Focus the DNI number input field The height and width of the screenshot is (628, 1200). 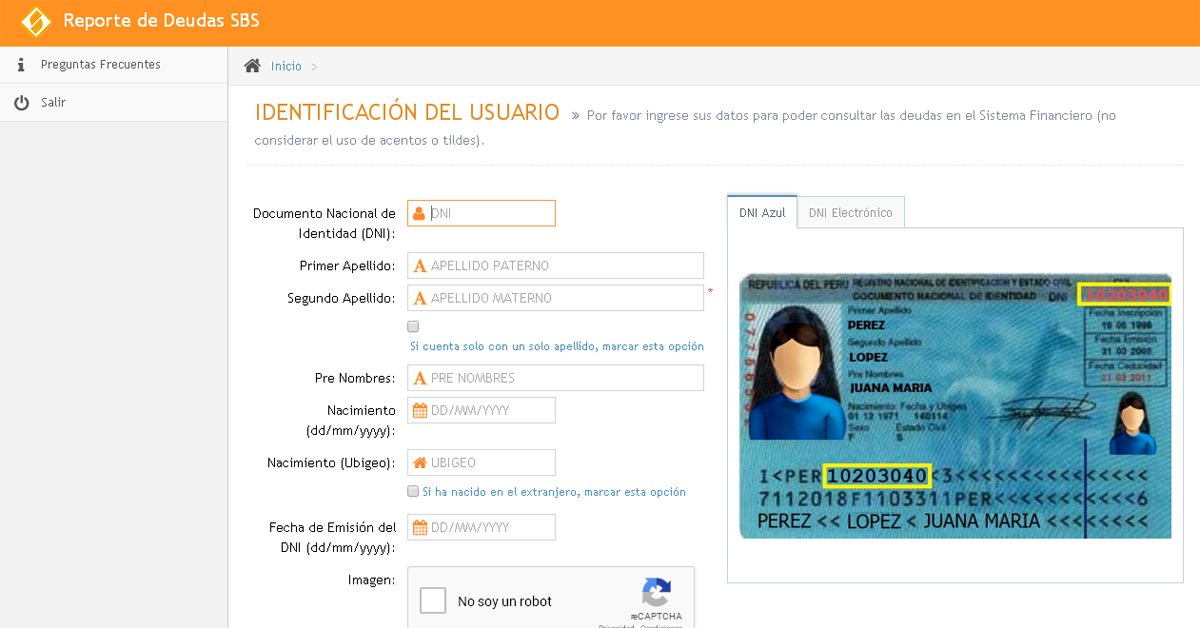pos(481,213)
